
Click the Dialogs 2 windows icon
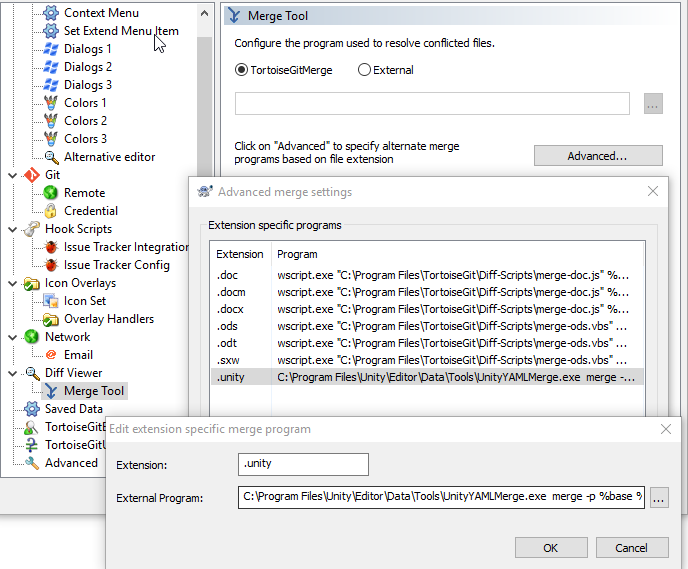tap(51, 67)
